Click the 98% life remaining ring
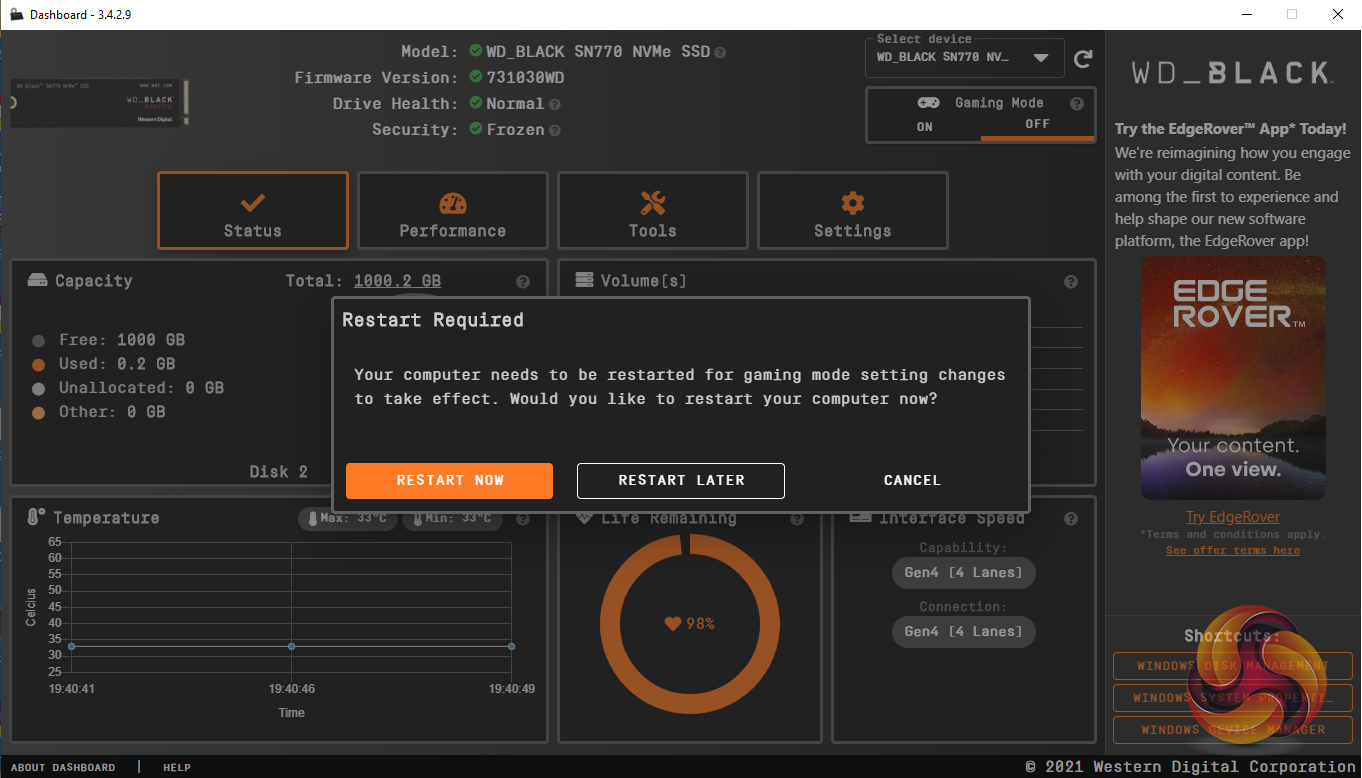This screenshot has height=778, width=1362. coord(690,624)
